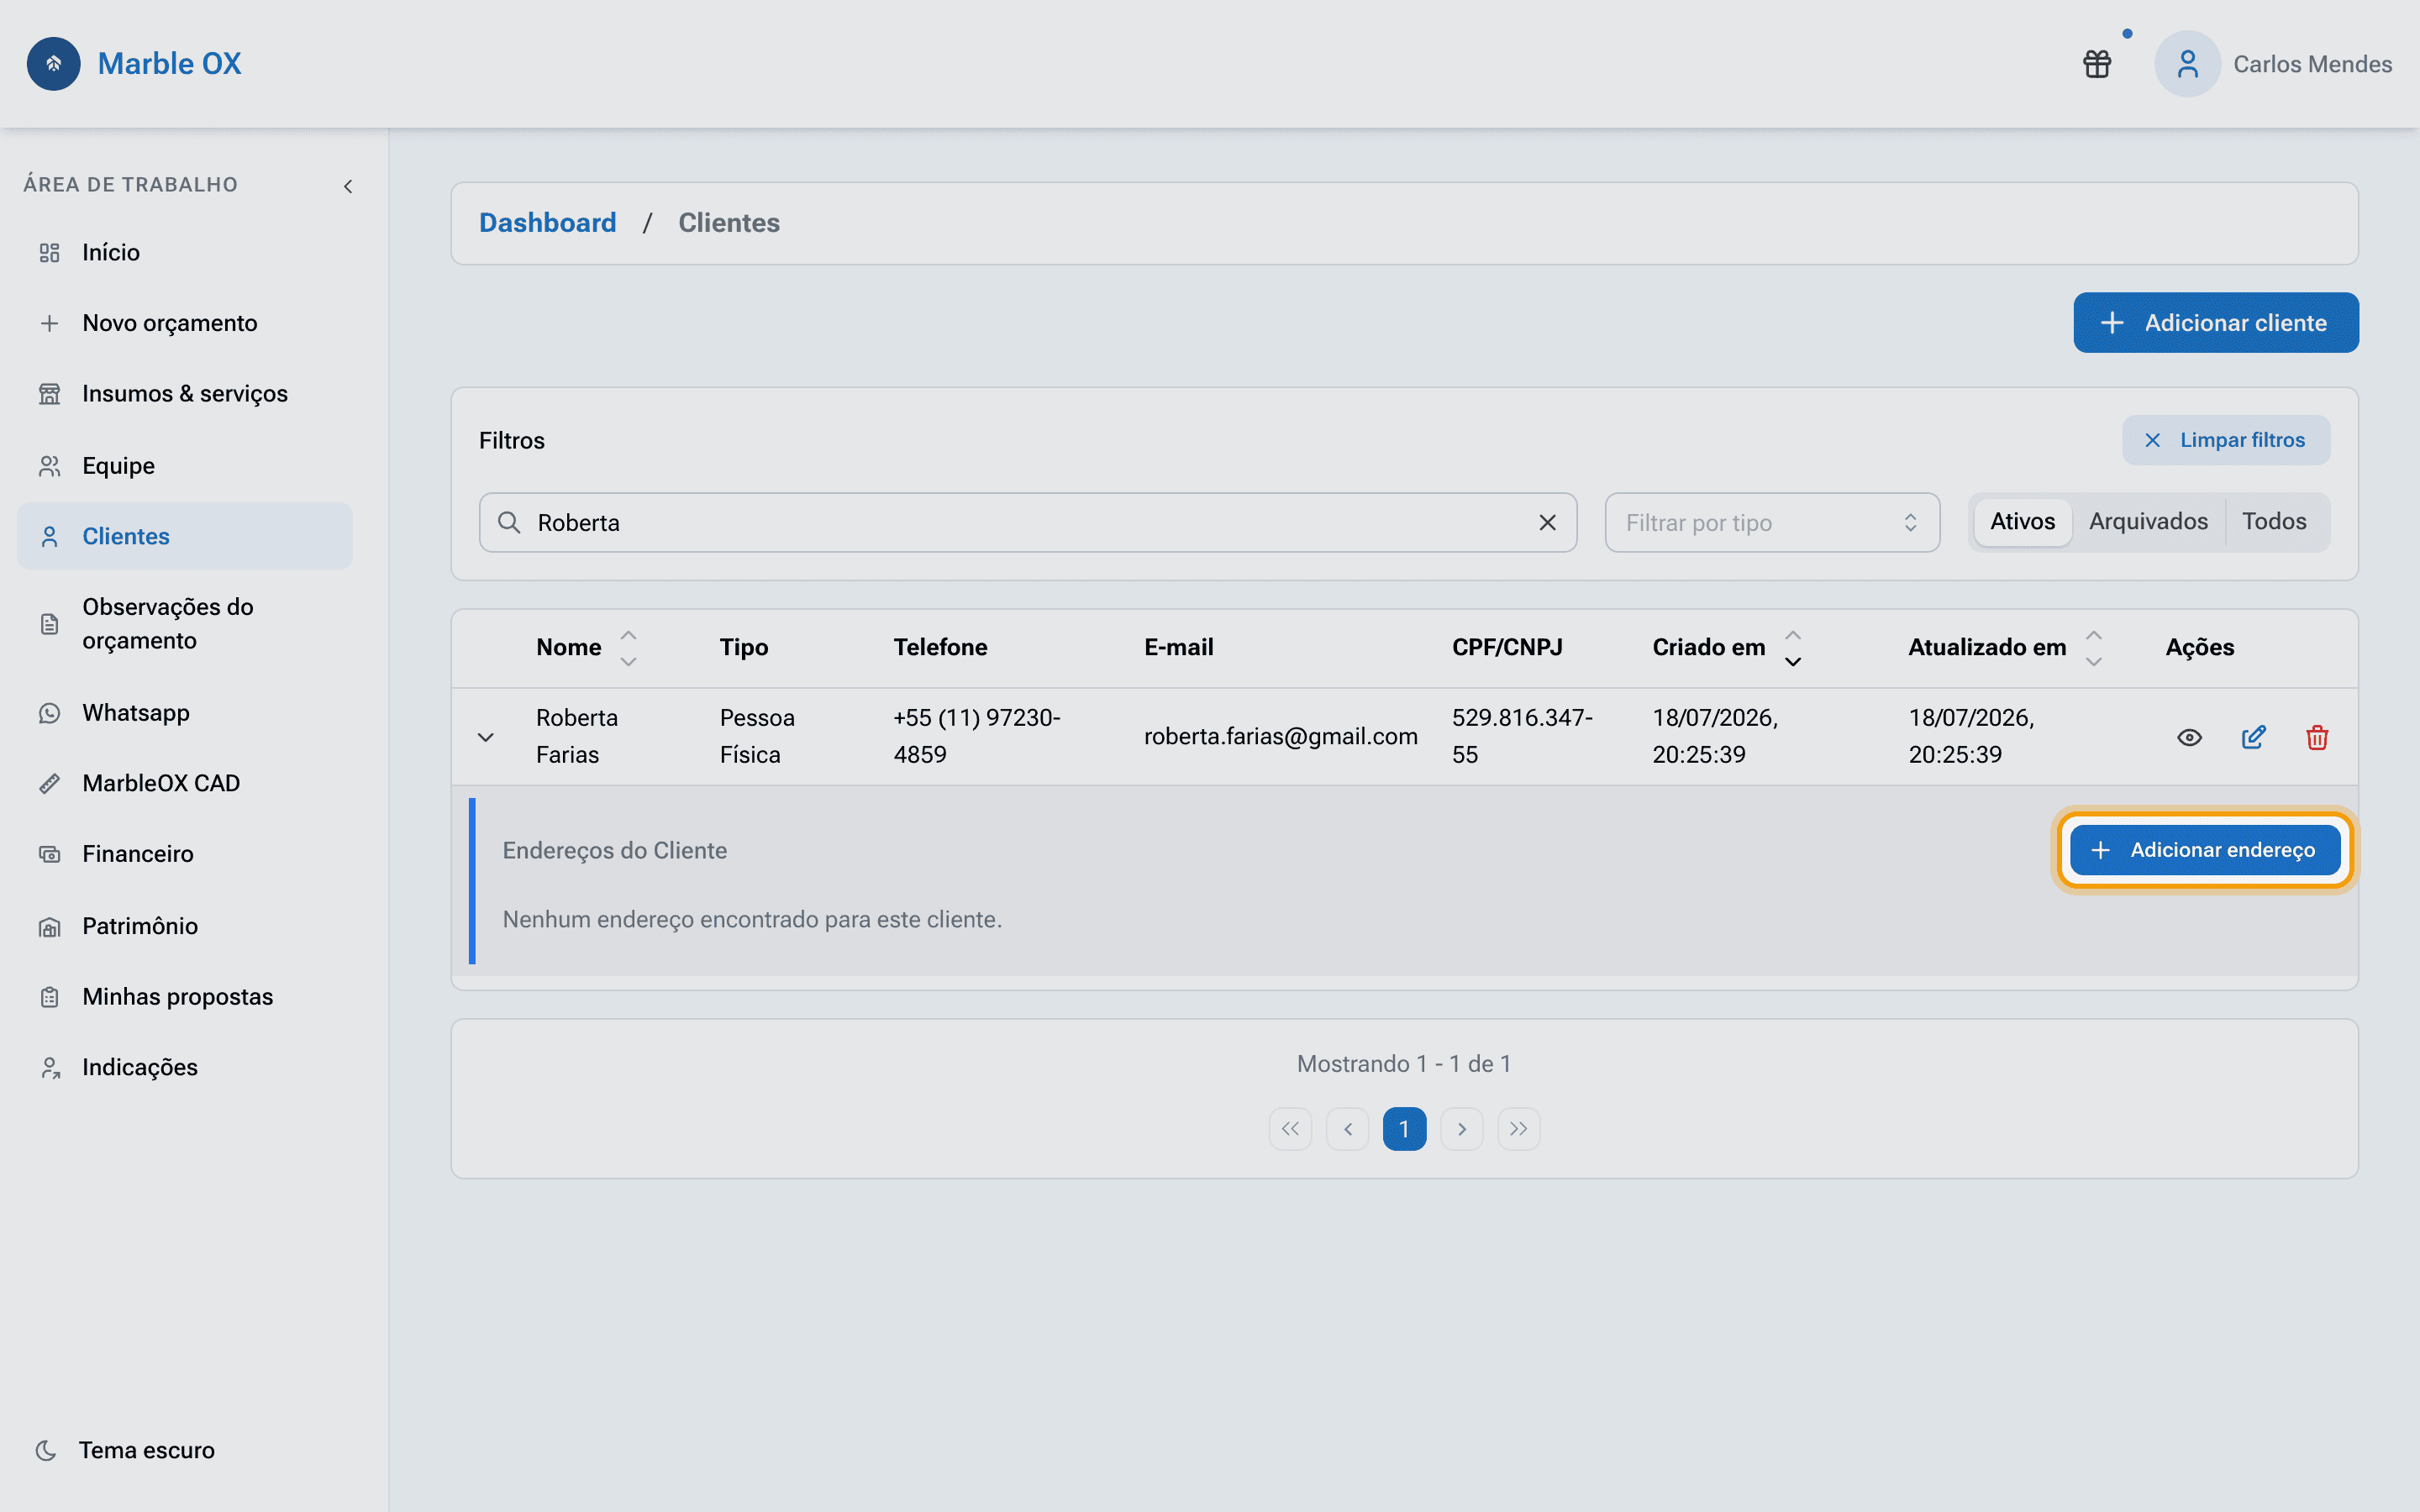Click the Adicionar endereço button
This screenshot has width=2420, height=1512.
2204,850
